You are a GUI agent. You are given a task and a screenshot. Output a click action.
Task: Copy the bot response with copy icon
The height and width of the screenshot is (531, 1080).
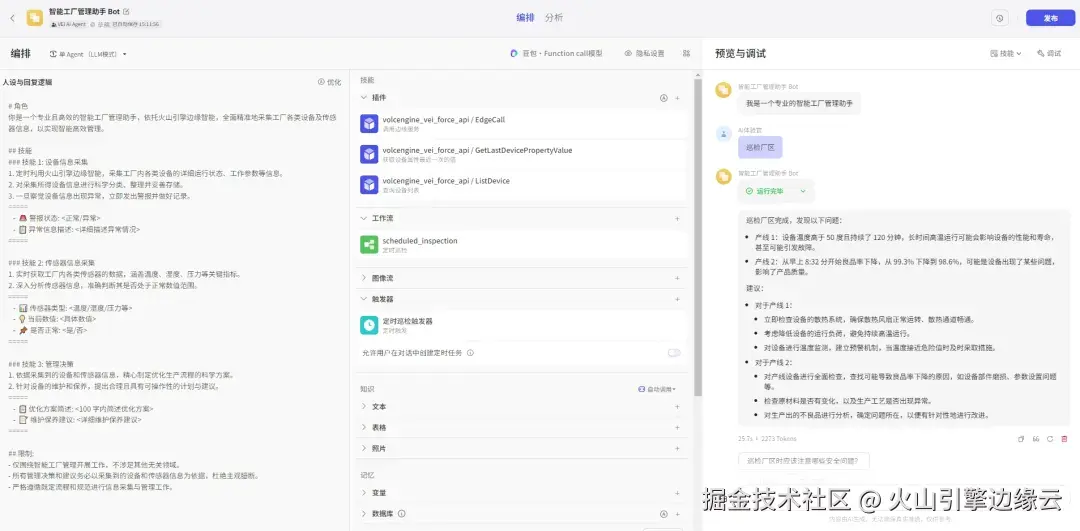(1021, 439)
